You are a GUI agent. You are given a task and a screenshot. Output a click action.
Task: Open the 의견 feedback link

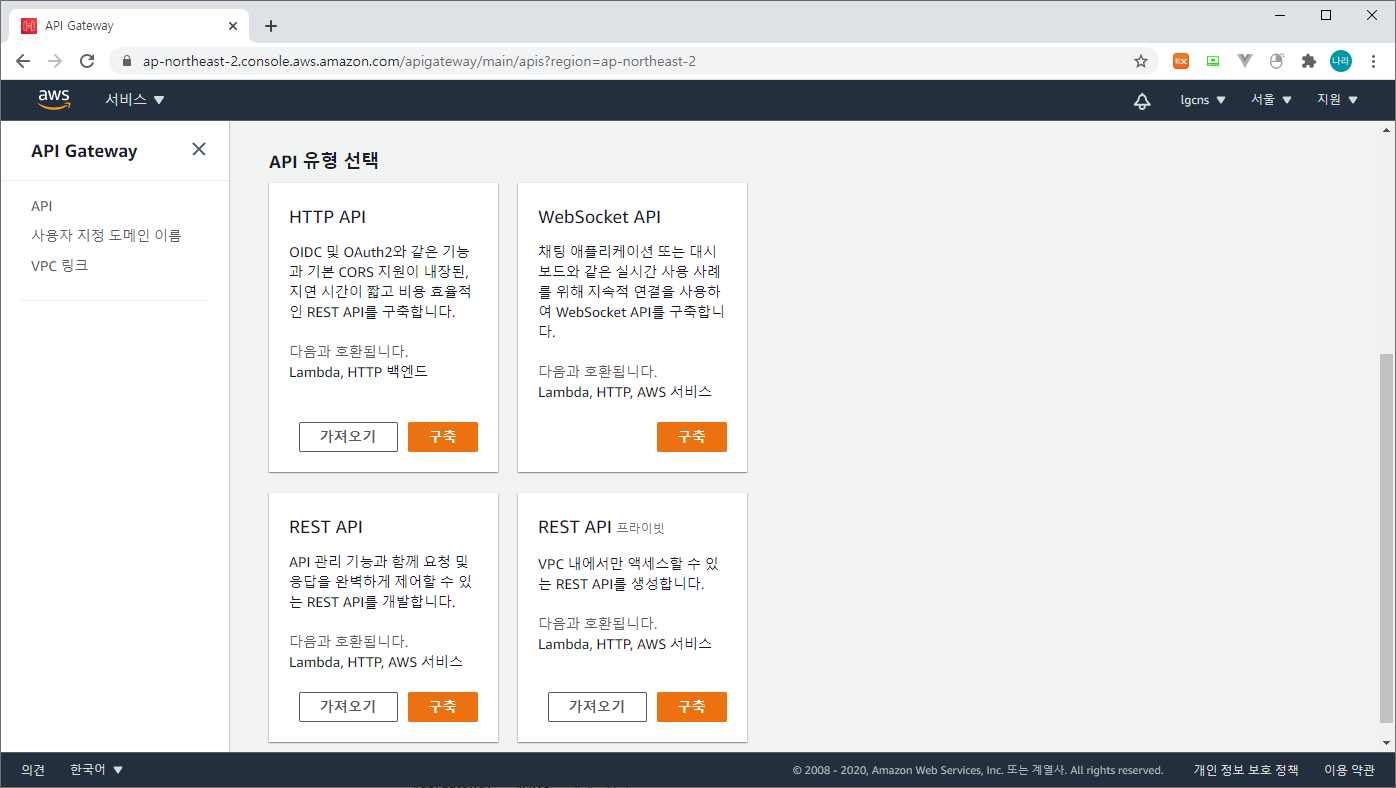[x=33, y=770]
